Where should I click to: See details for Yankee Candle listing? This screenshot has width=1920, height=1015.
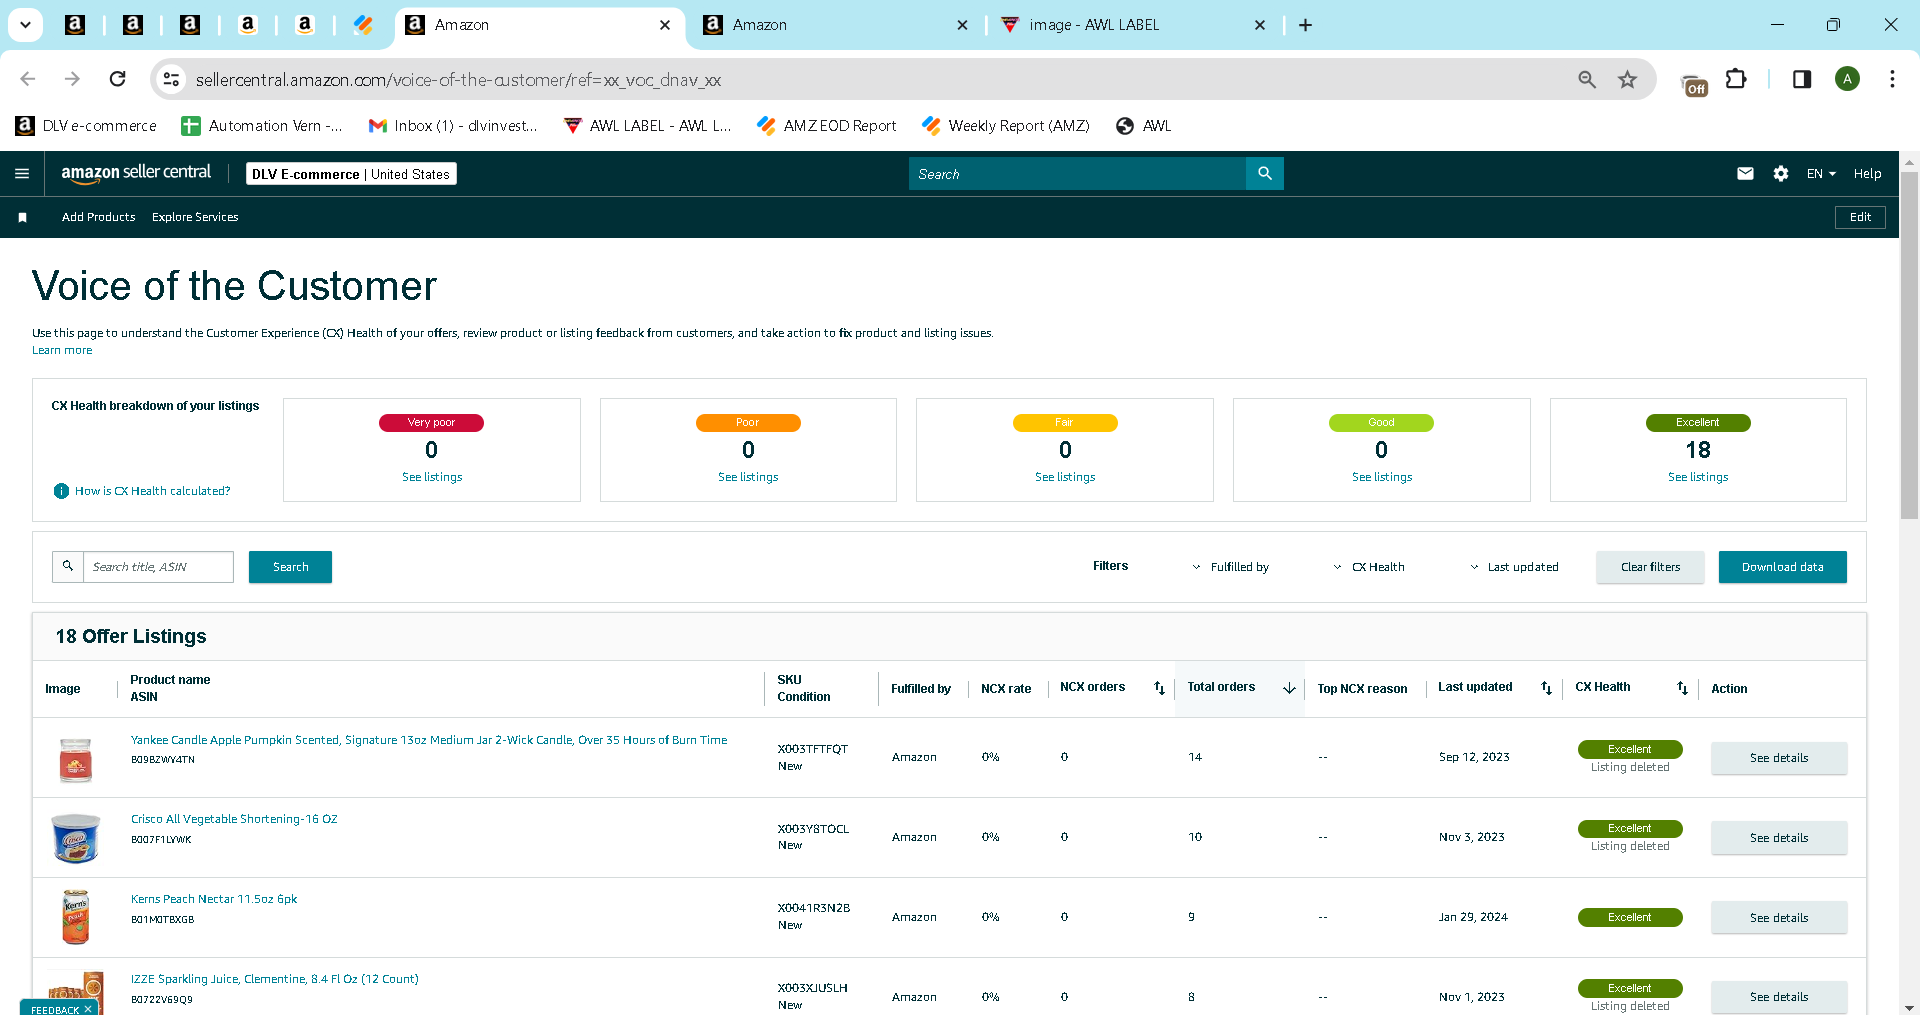pyautogui.click(x=1779, y=758)
